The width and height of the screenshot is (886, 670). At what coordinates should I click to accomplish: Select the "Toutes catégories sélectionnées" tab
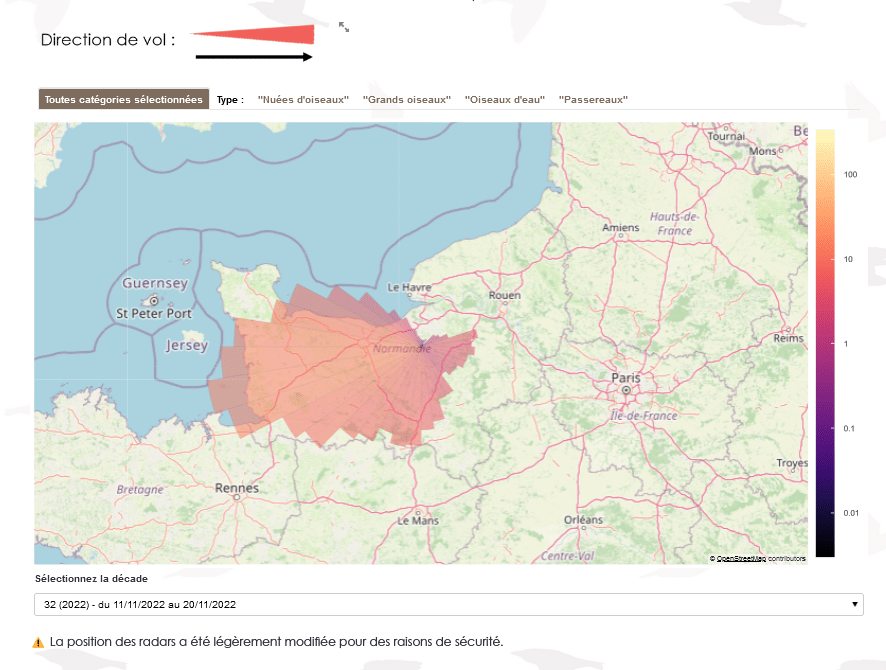124,100
